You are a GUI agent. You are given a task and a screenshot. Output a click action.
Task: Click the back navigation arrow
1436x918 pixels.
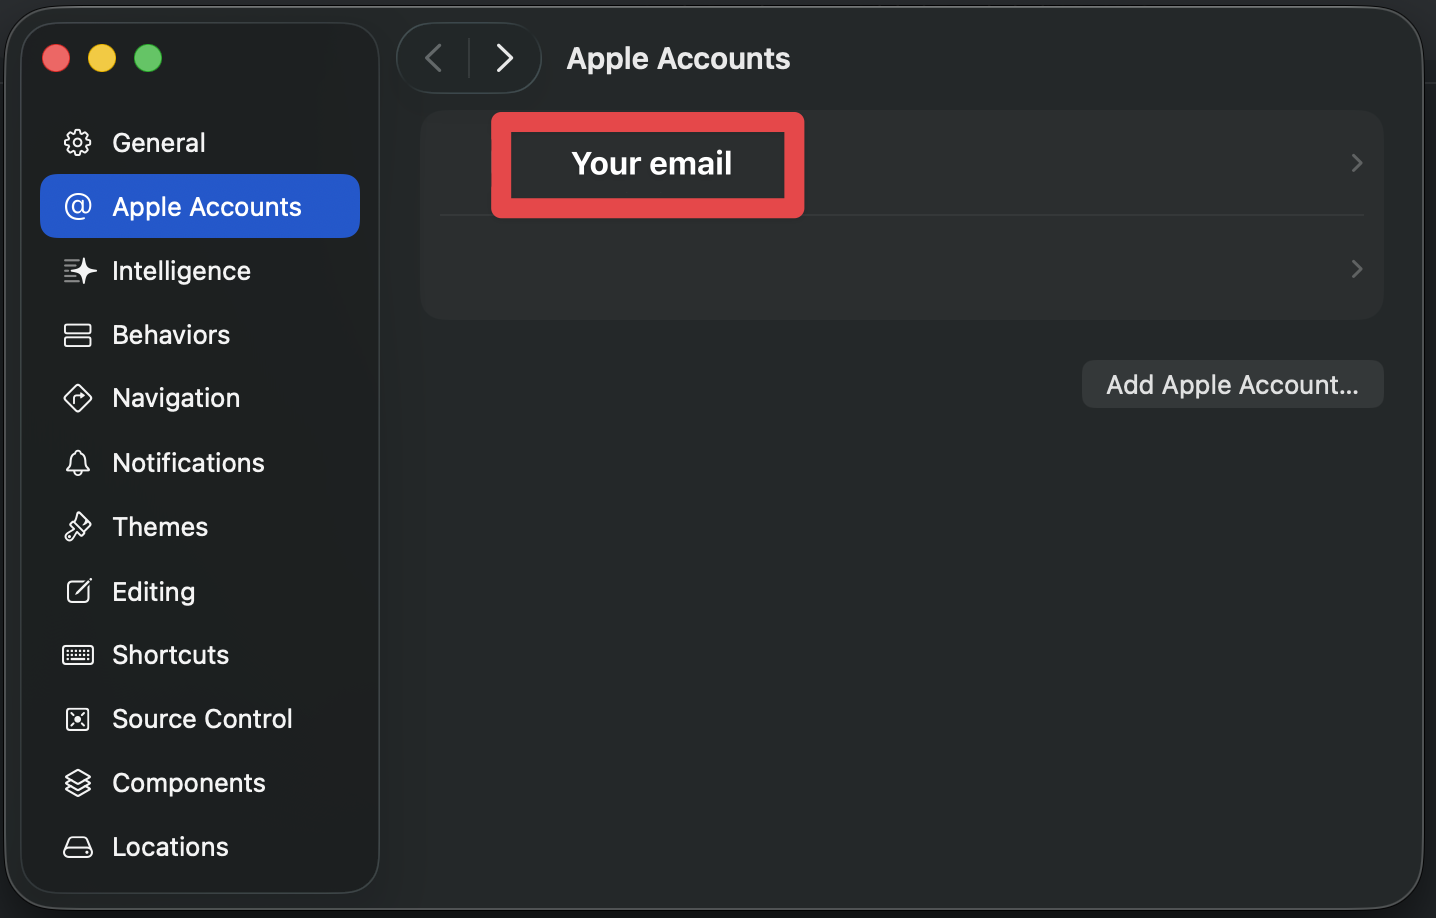(432, 58)
